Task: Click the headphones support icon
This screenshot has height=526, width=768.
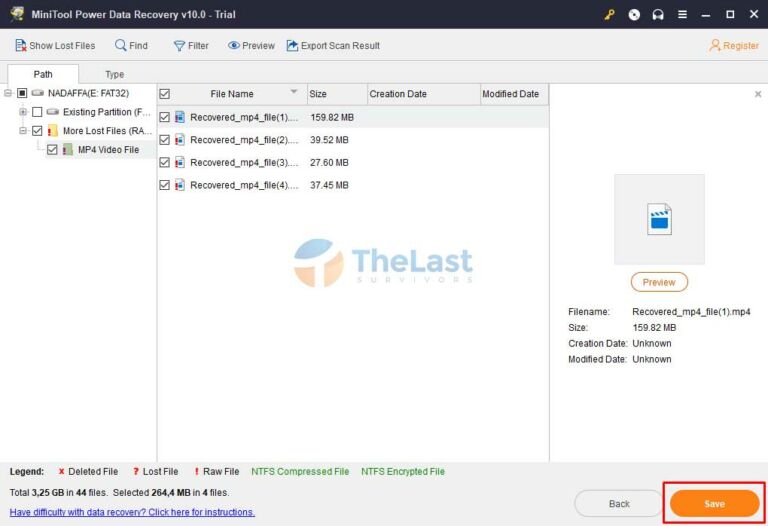Action: [658, 14]
